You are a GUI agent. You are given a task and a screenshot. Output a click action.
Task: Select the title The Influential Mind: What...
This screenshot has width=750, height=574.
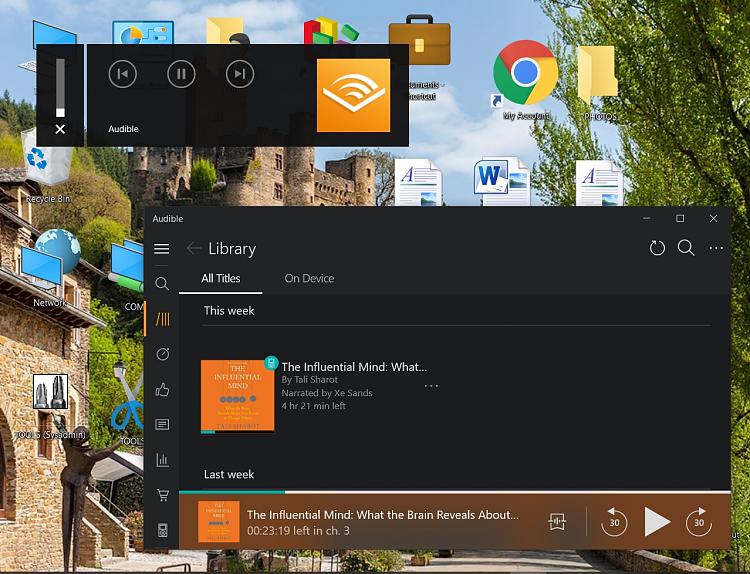pos(354,367)
